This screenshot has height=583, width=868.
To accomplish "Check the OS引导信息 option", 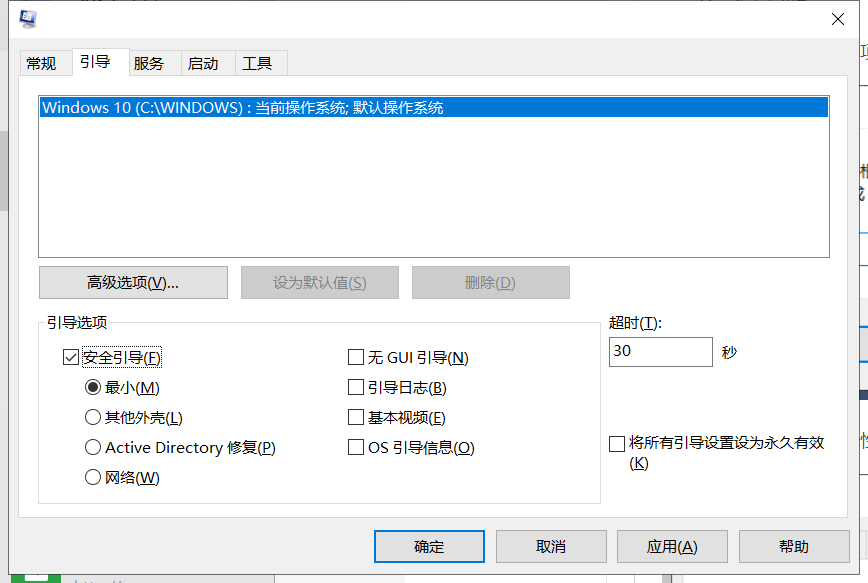I will click(356, 447).
